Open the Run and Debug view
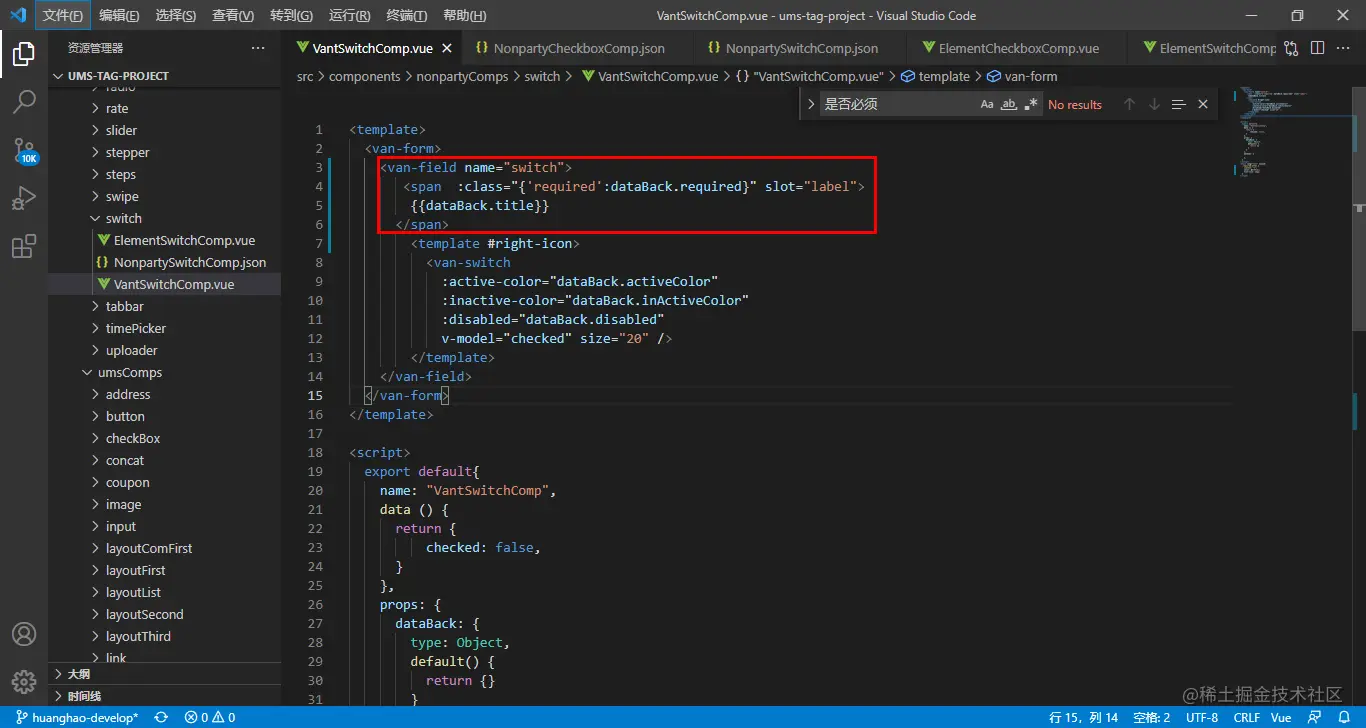Image resolution: width=1366 pixels, height=728 pixels. pos(24,198)
